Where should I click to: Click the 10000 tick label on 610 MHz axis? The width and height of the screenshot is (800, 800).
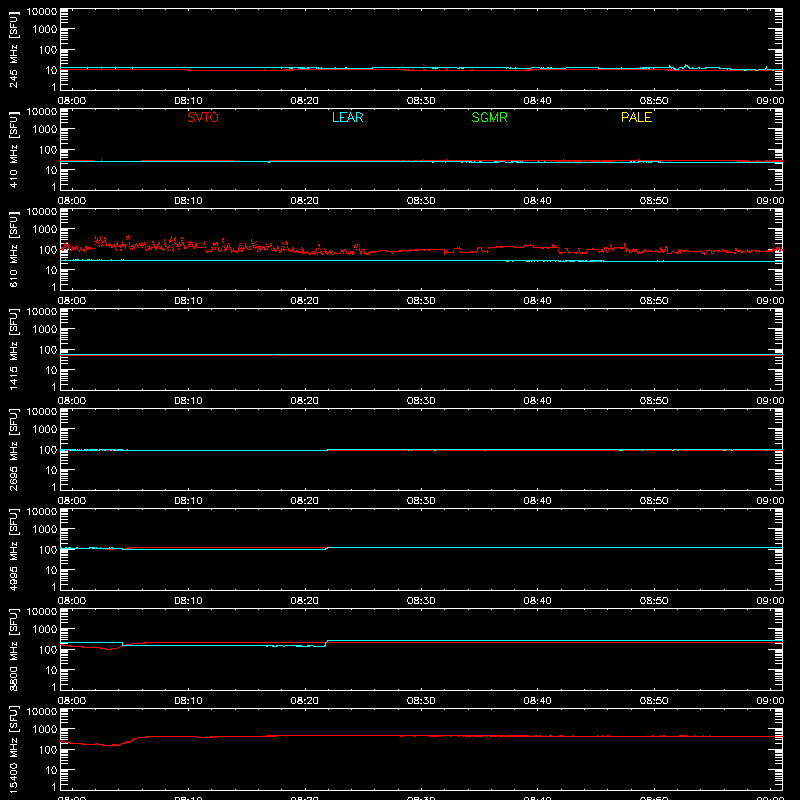(x=42, y=212)
